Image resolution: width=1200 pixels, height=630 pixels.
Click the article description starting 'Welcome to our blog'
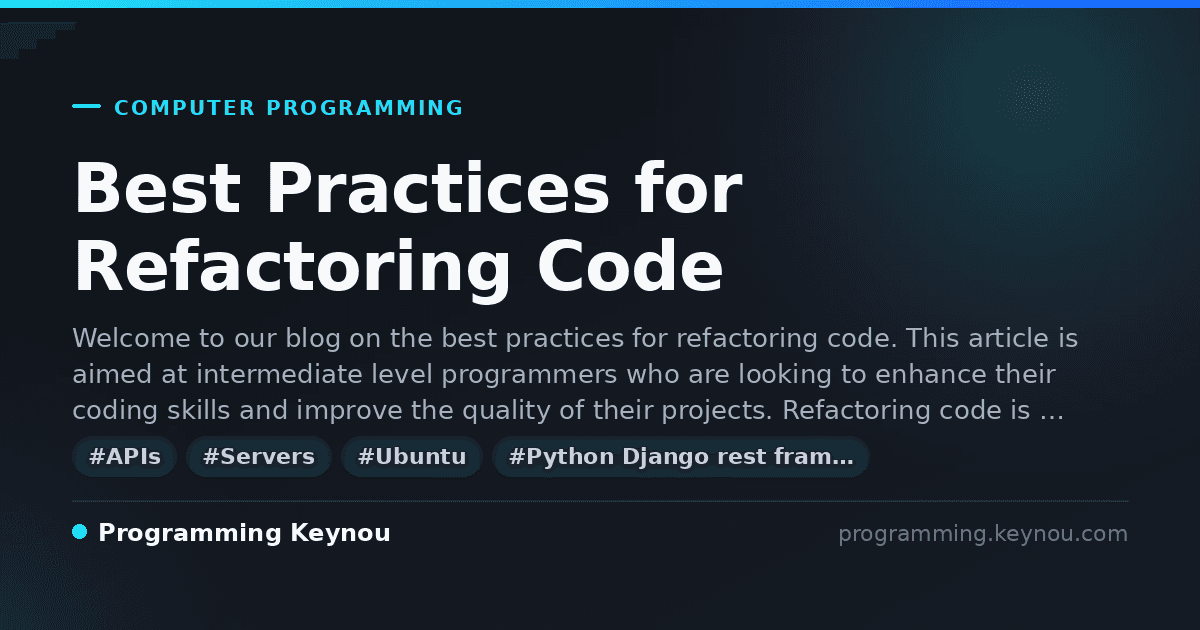pyautogui.click(x=575, y=375)
